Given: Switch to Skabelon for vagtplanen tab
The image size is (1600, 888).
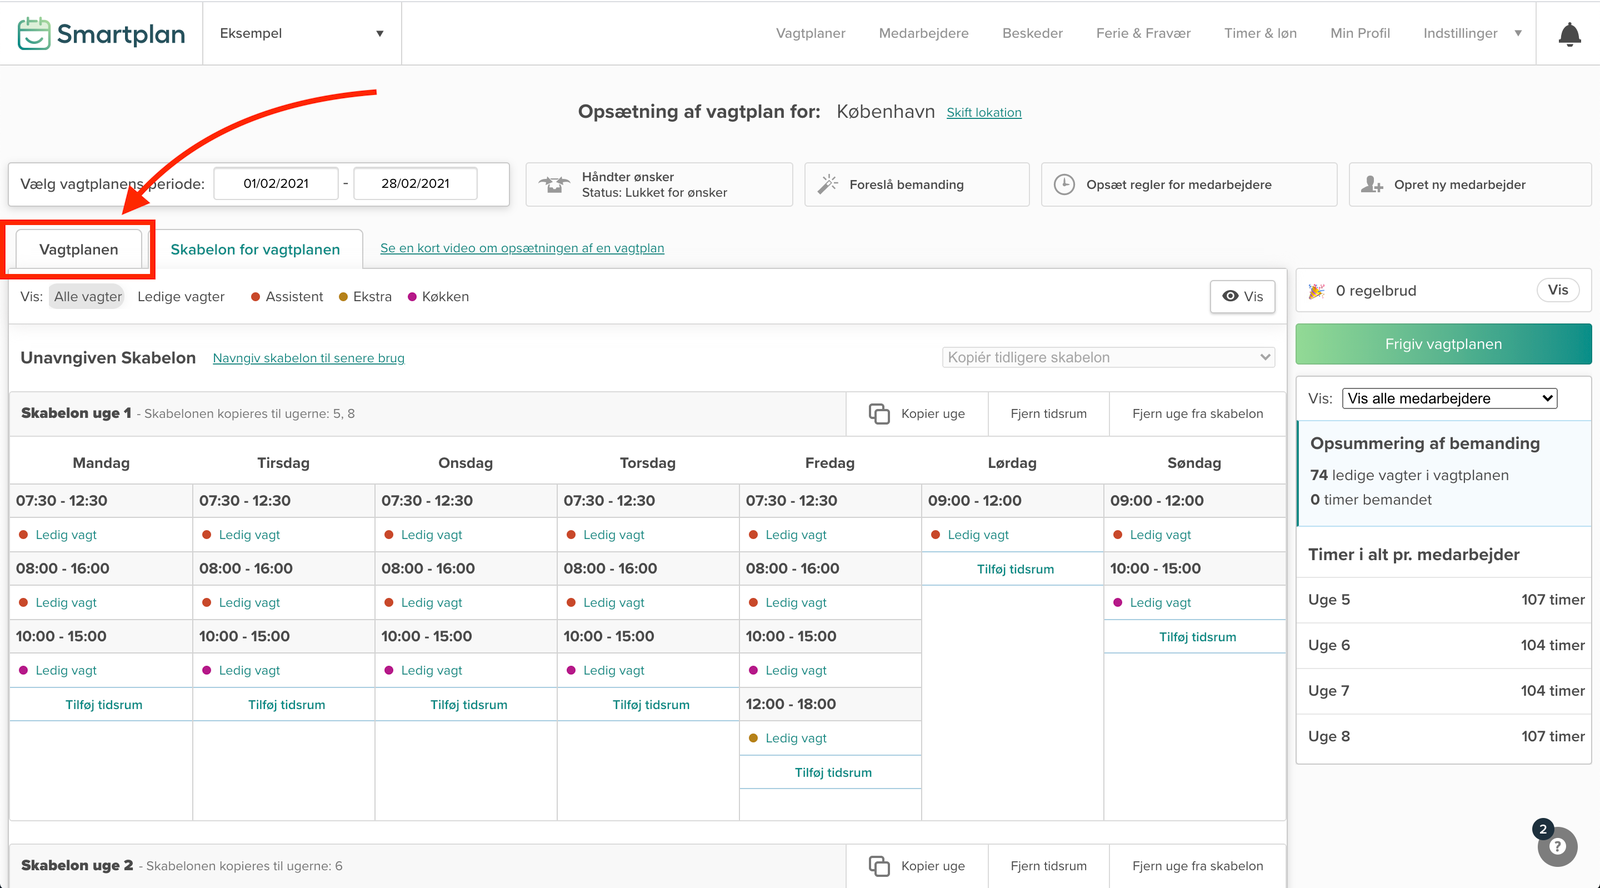Looking at the screenshot, I should (x=255, y=249).
